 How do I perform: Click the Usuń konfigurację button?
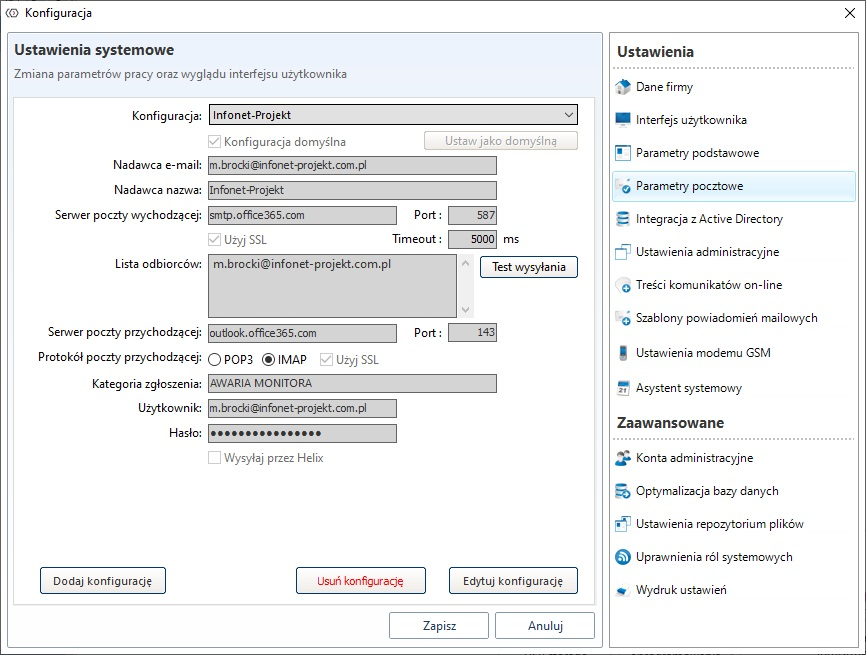[x=360, y=580]
